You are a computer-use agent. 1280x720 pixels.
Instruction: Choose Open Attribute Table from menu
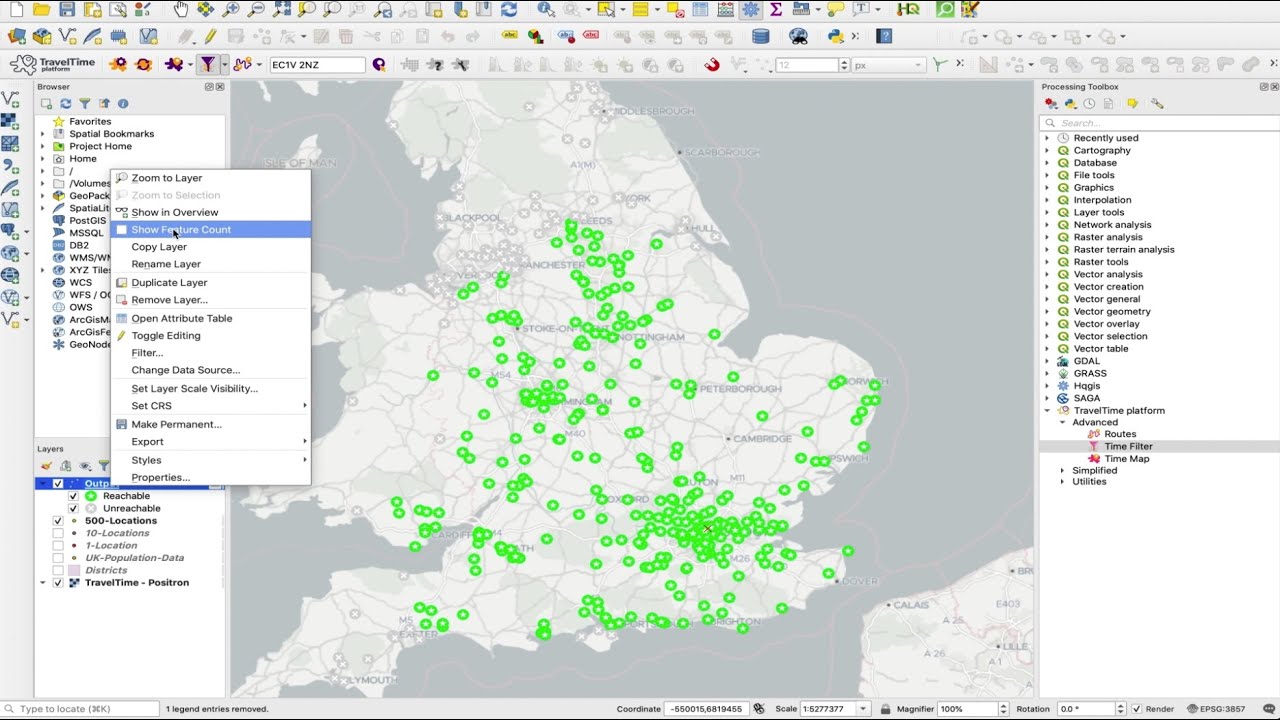click(211, 318)
